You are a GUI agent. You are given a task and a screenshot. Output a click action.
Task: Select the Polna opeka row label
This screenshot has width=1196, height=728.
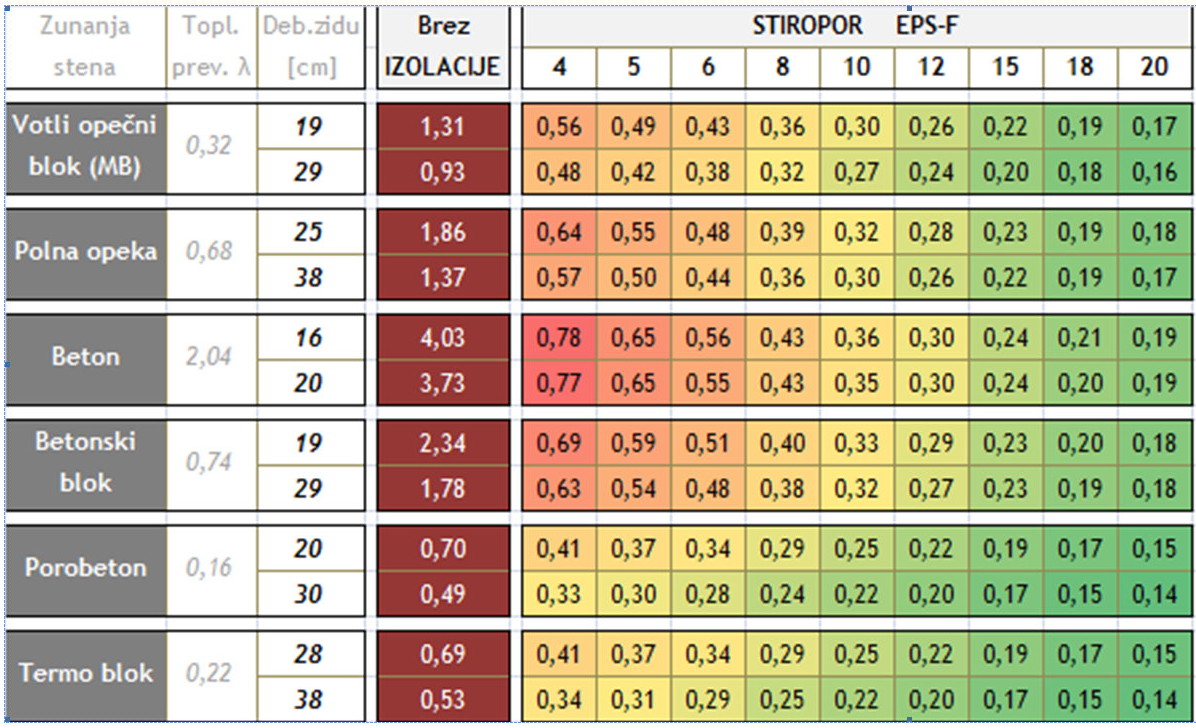pyautogui.click(x=85, y=253)
